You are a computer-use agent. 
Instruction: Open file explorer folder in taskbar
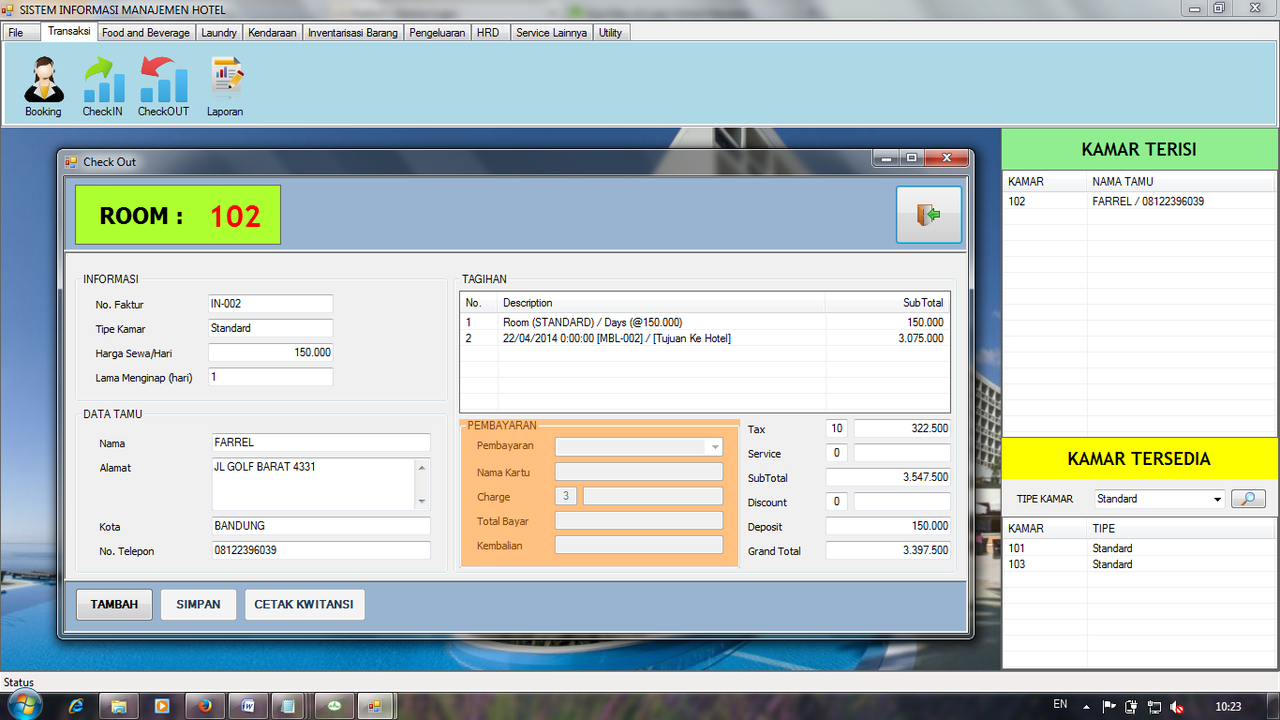click(119, 706)
